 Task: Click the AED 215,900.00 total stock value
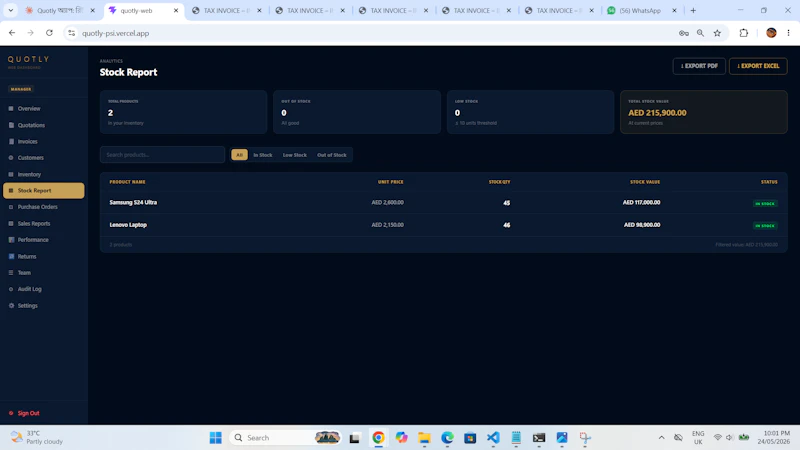point(657,113)
